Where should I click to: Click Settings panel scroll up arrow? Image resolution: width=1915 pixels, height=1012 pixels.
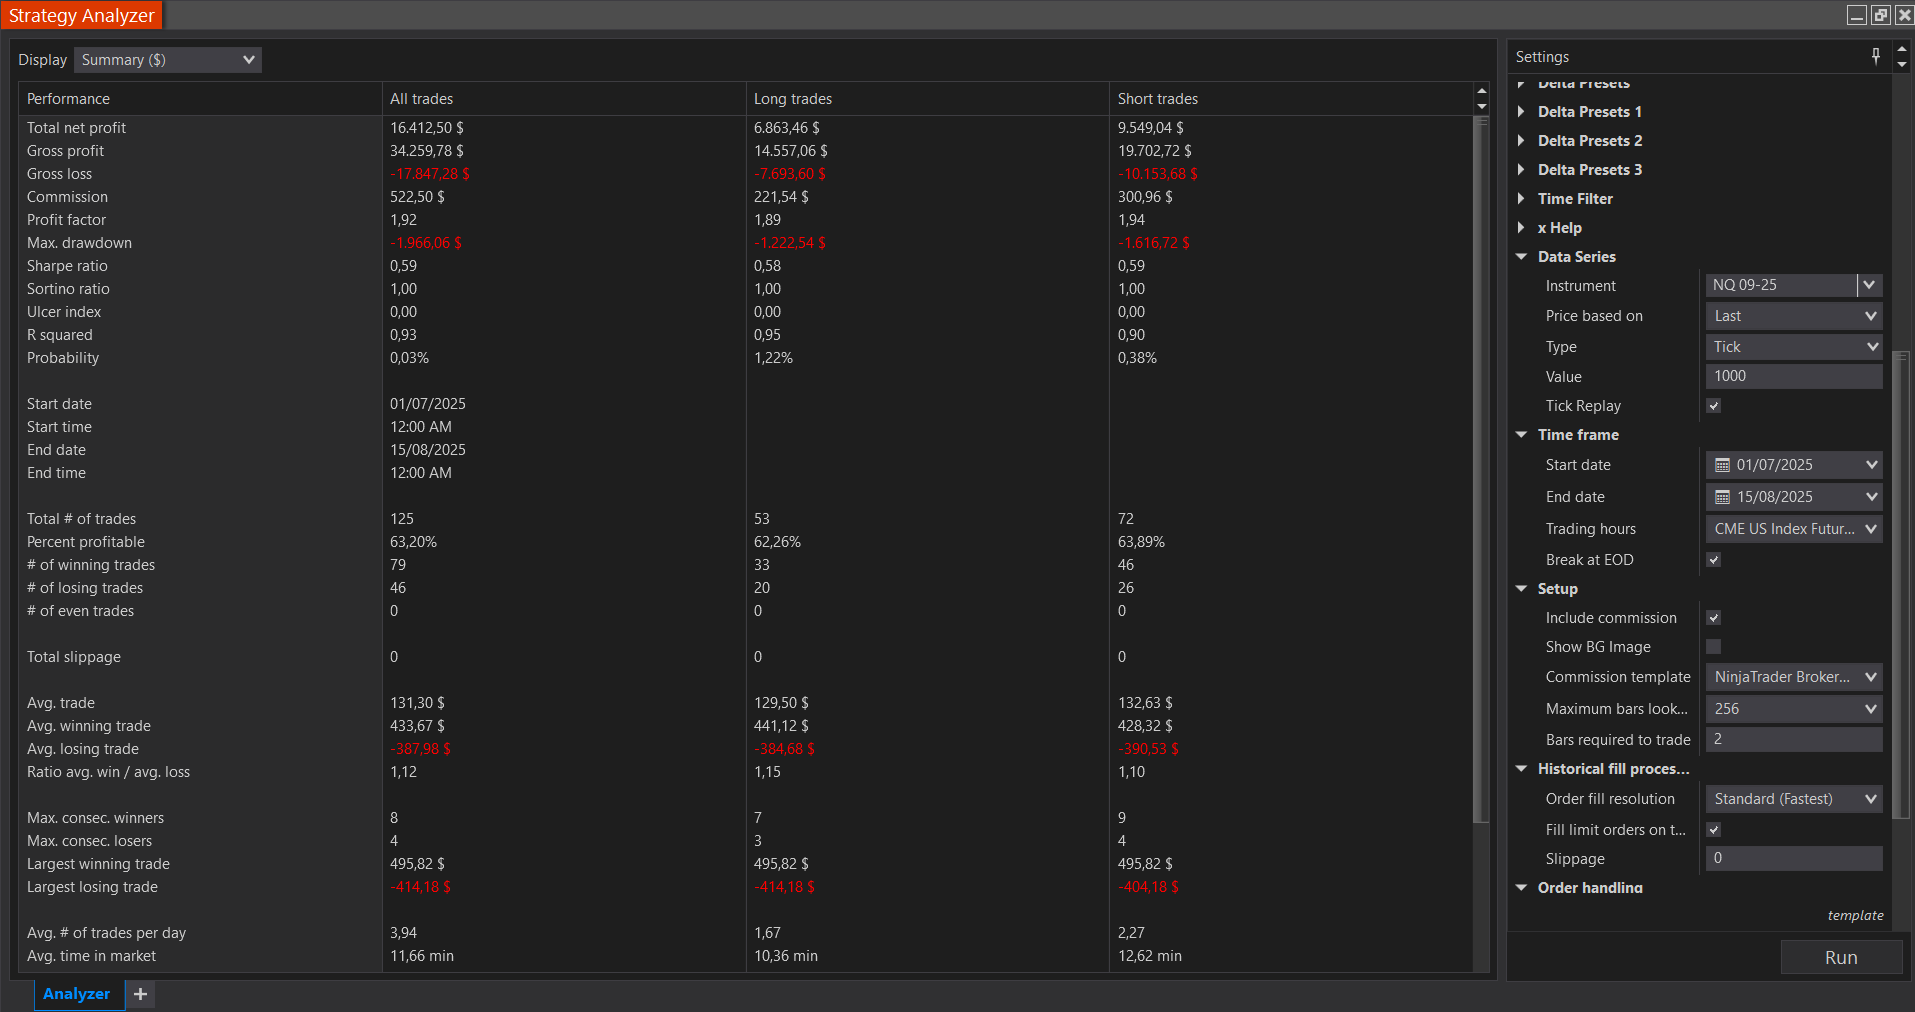(x=1902, y=49)
